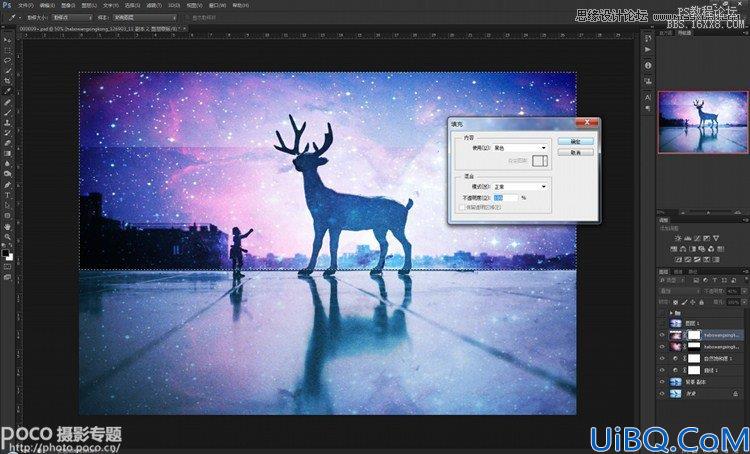Click the info icon in collapsed panel dock
Image resolution: width=750 pixels, height=454 pixels.
tap(648, 65)
